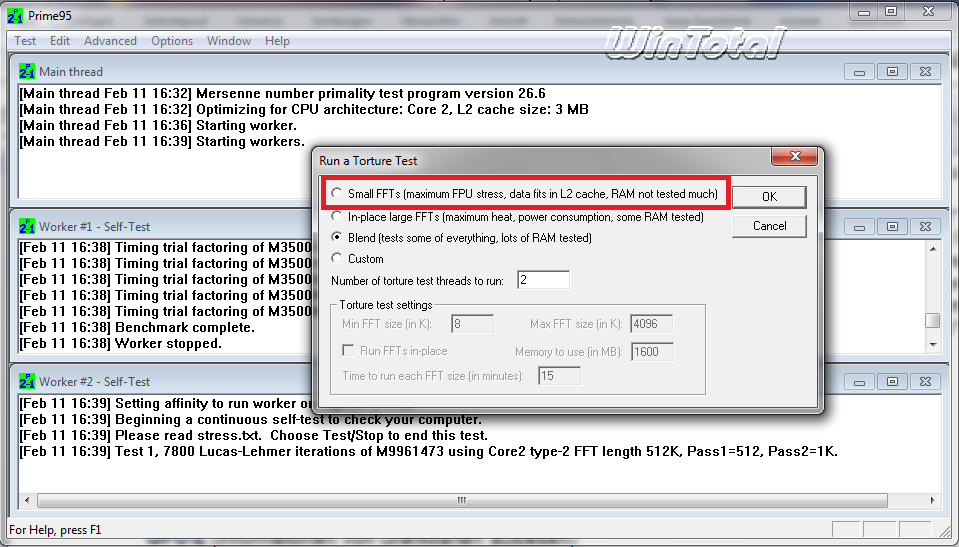Minimize the Main thread window
Viewport: 959px width, 547px height.
859,72
